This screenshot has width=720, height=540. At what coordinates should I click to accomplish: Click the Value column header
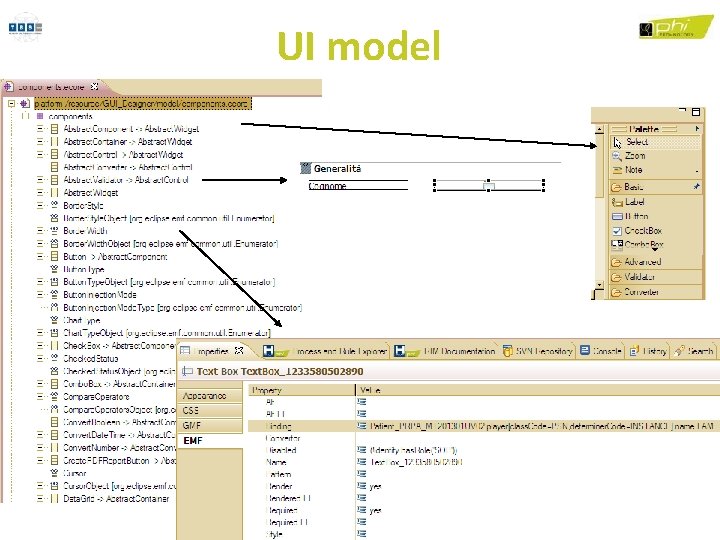[538, 390]
